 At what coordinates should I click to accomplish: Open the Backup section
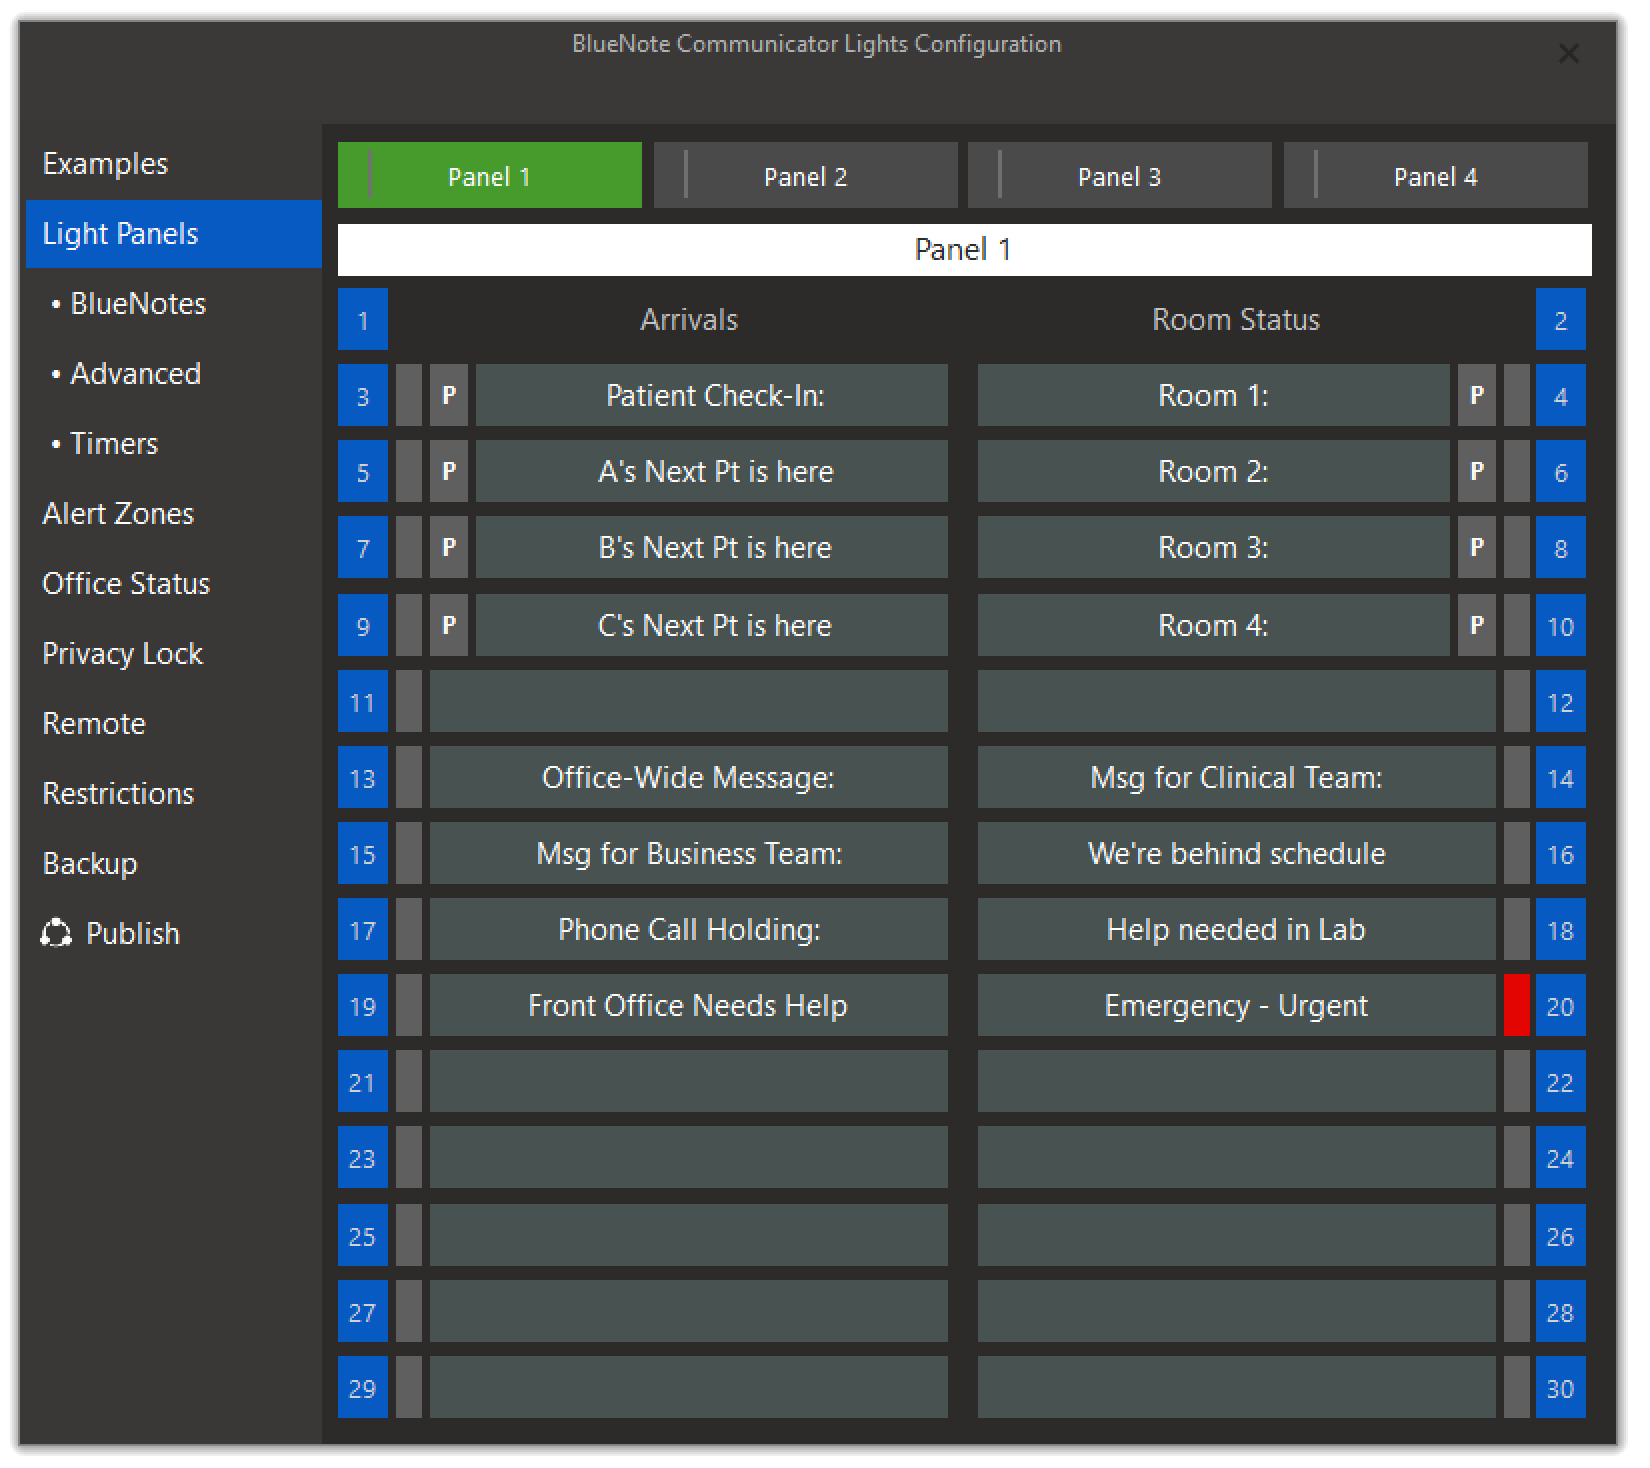click(174, 864)
